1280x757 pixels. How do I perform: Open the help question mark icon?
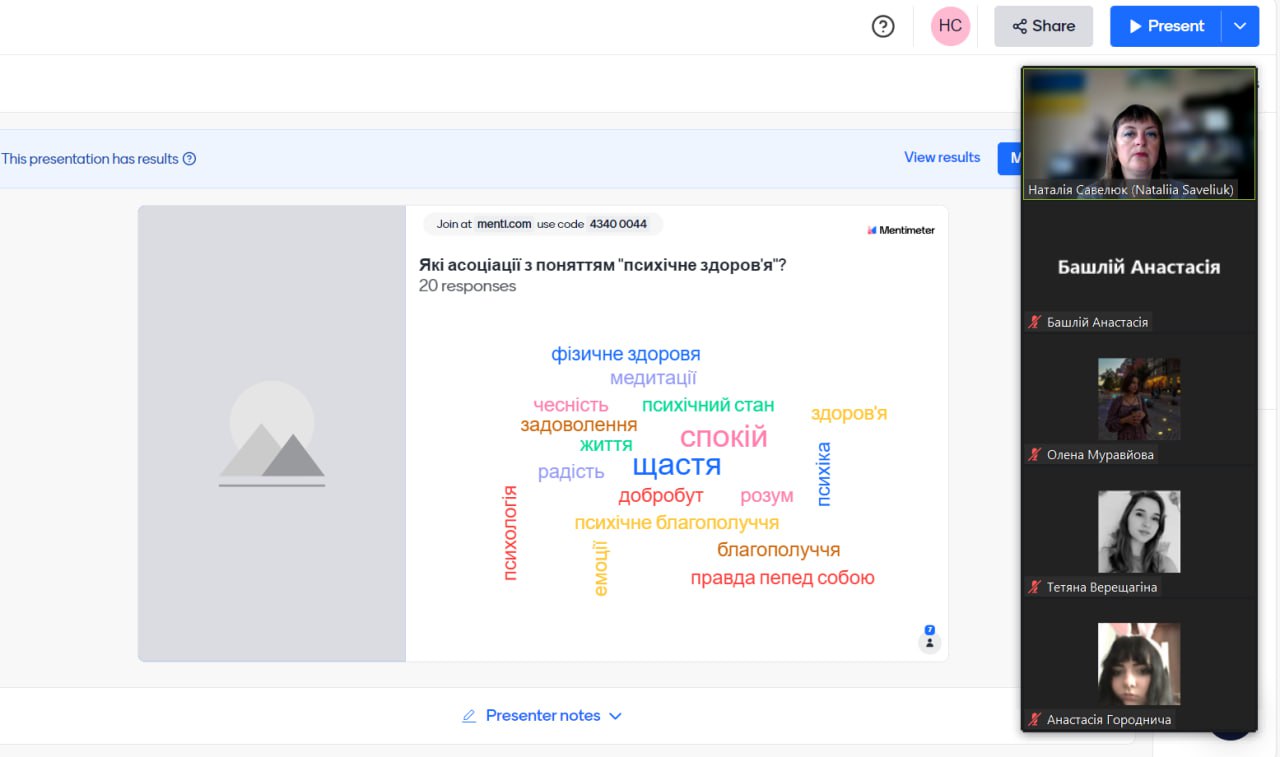coord(883,27)
